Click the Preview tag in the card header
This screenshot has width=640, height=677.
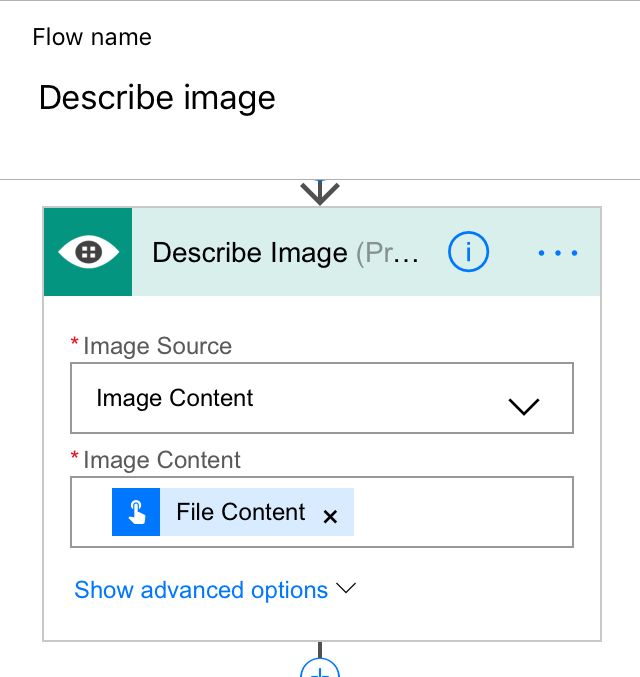click(x=388, y=252)
